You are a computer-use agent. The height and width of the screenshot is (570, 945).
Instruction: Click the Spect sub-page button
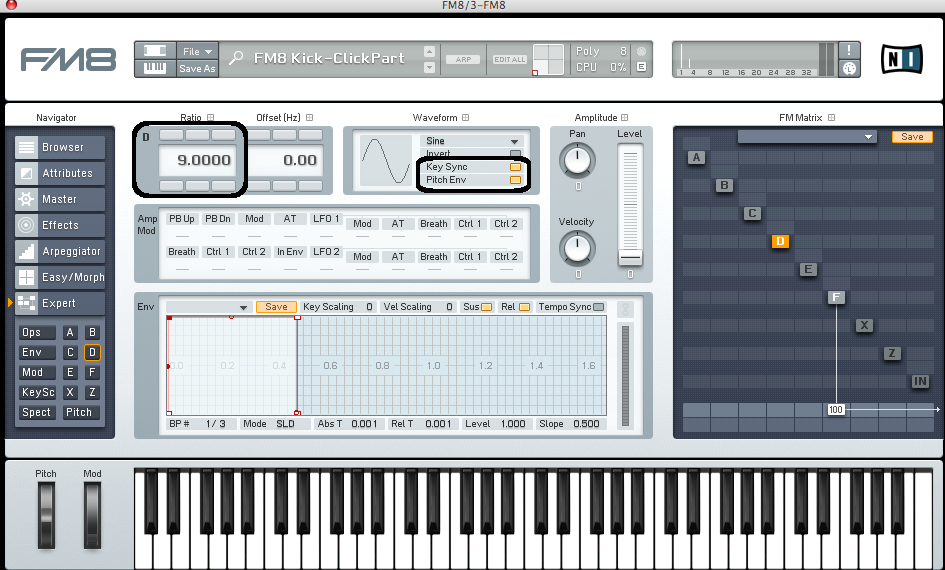pyautogui.click(x=37, y=412)
